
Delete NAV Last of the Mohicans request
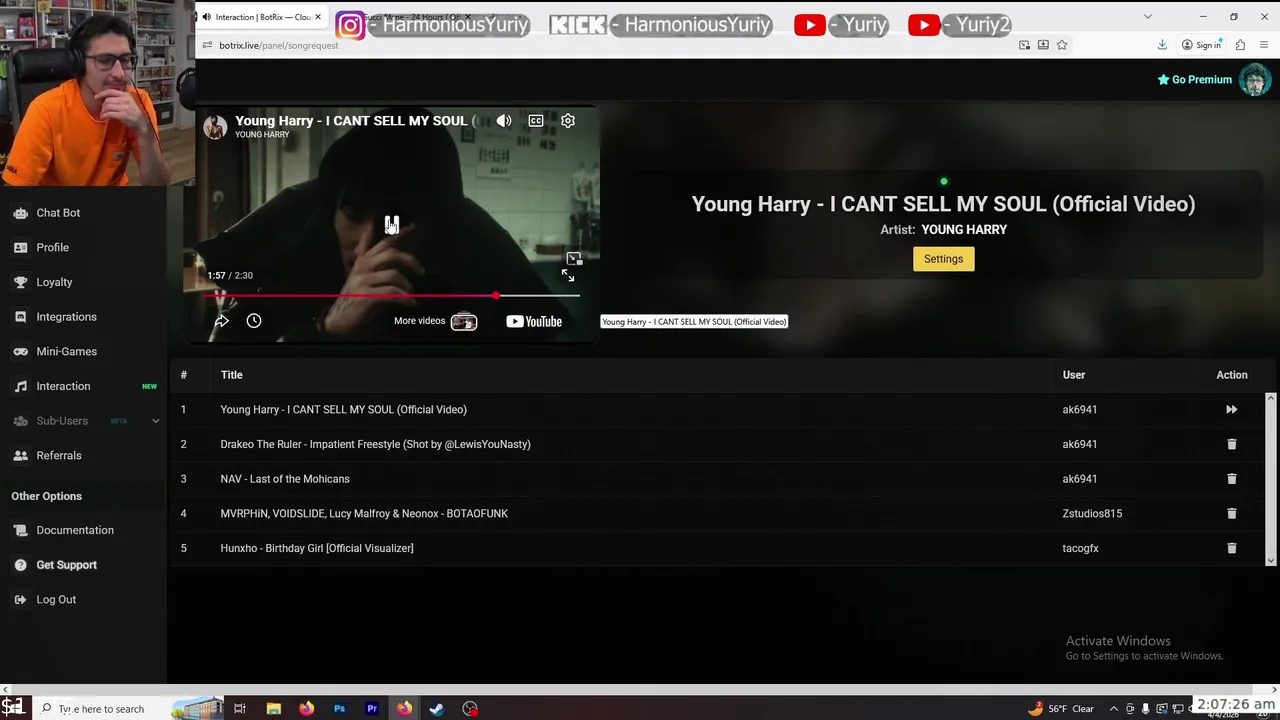[x=1232, y=479]
